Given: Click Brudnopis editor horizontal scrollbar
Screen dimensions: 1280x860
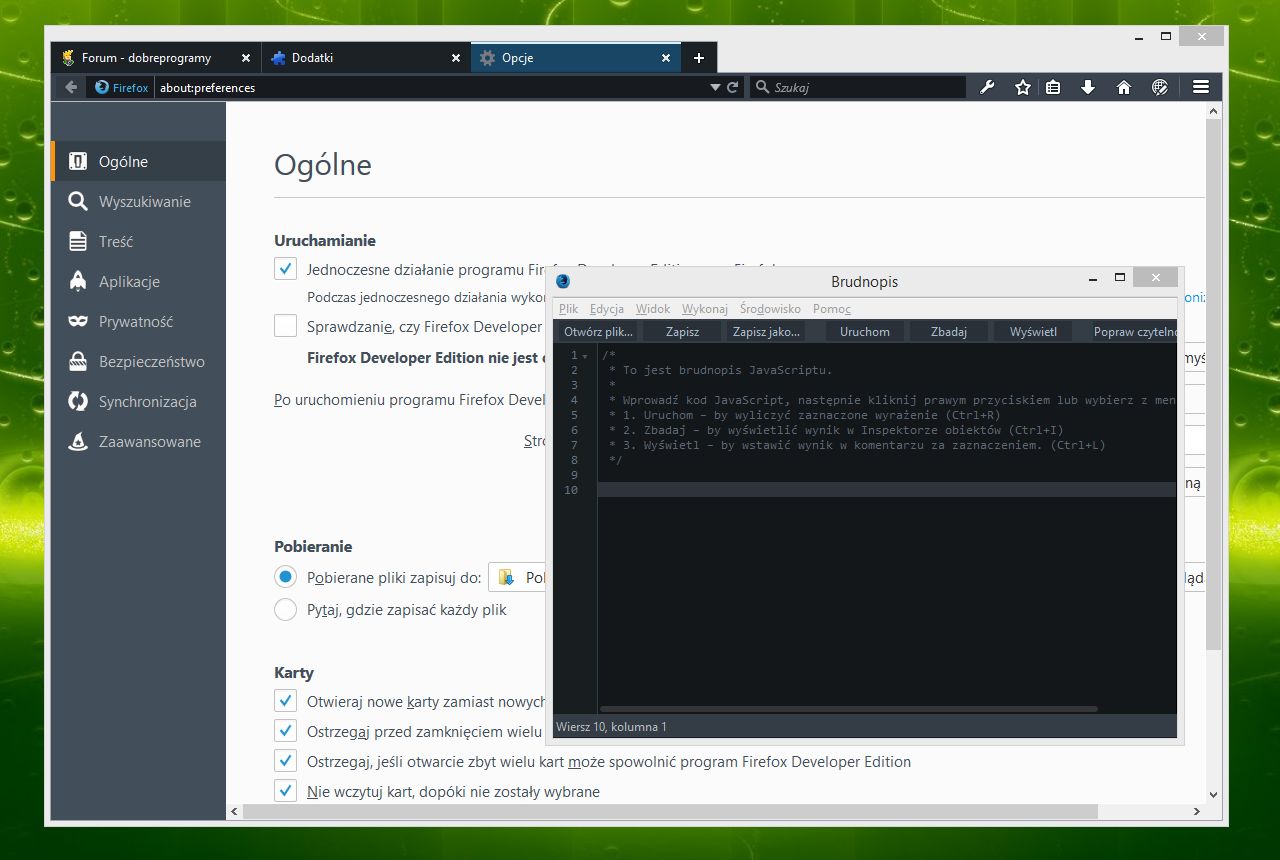Looking at the screenshot, I should (848, 709).
